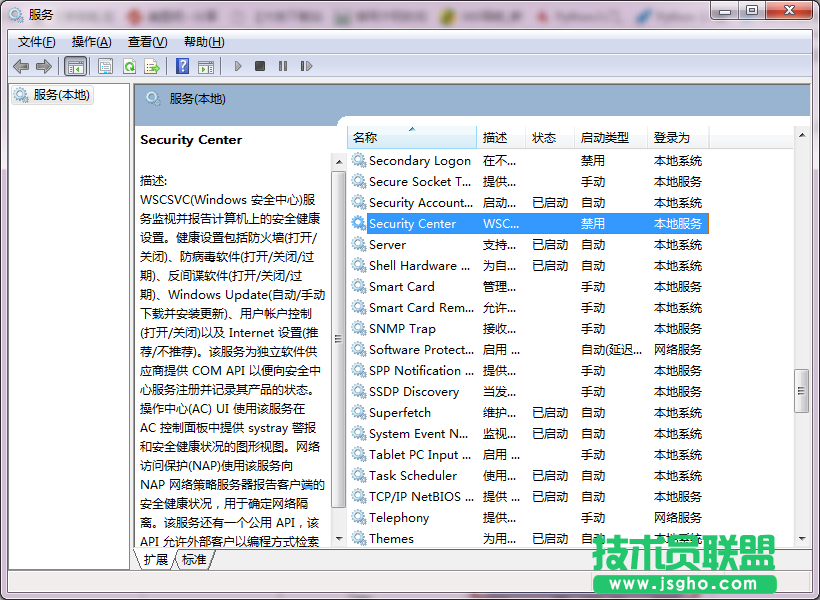Open the Properties icon on the toolbar

click(x=105, y=65)
